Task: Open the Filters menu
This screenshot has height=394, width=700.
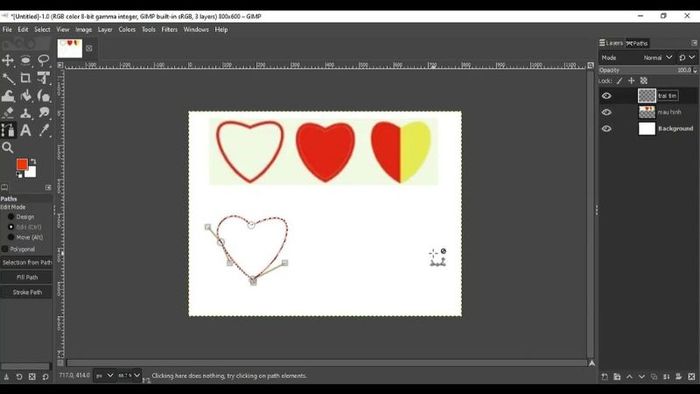Action: point(169,29)
